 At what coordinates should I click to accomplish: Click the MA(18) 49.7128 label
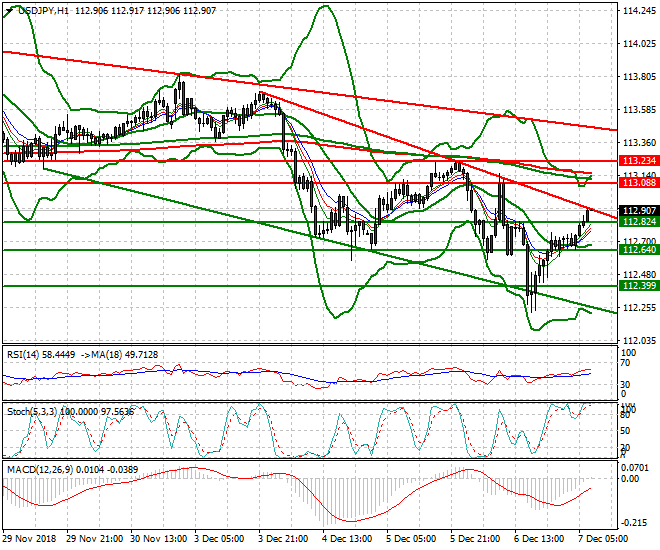pos(125,355)
